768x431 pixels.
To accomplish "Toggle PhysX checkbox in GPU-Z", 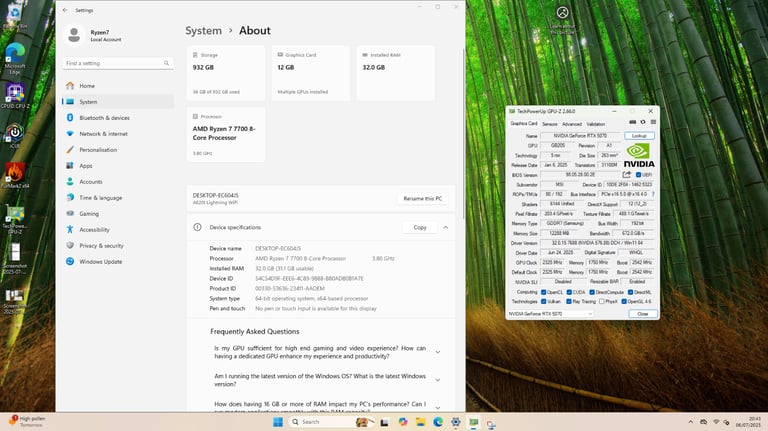I will [x=601, y=302].
